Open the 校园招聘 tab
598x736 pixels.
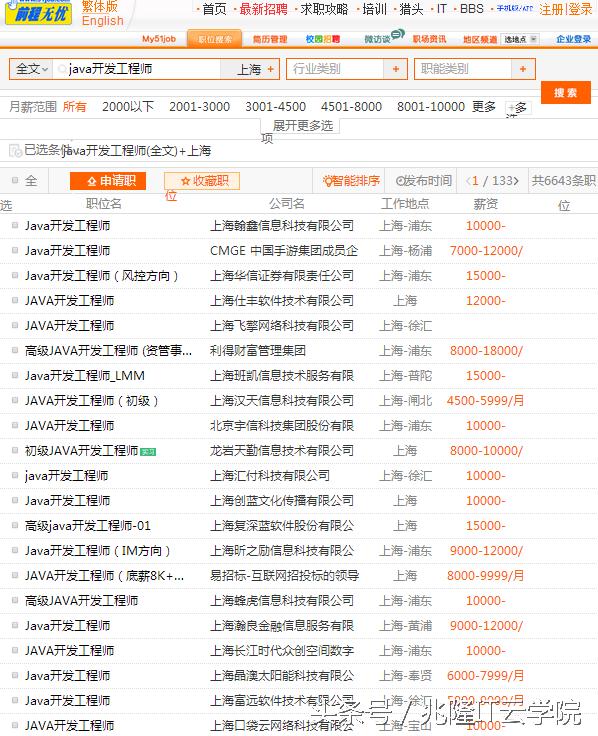(323, 39)
